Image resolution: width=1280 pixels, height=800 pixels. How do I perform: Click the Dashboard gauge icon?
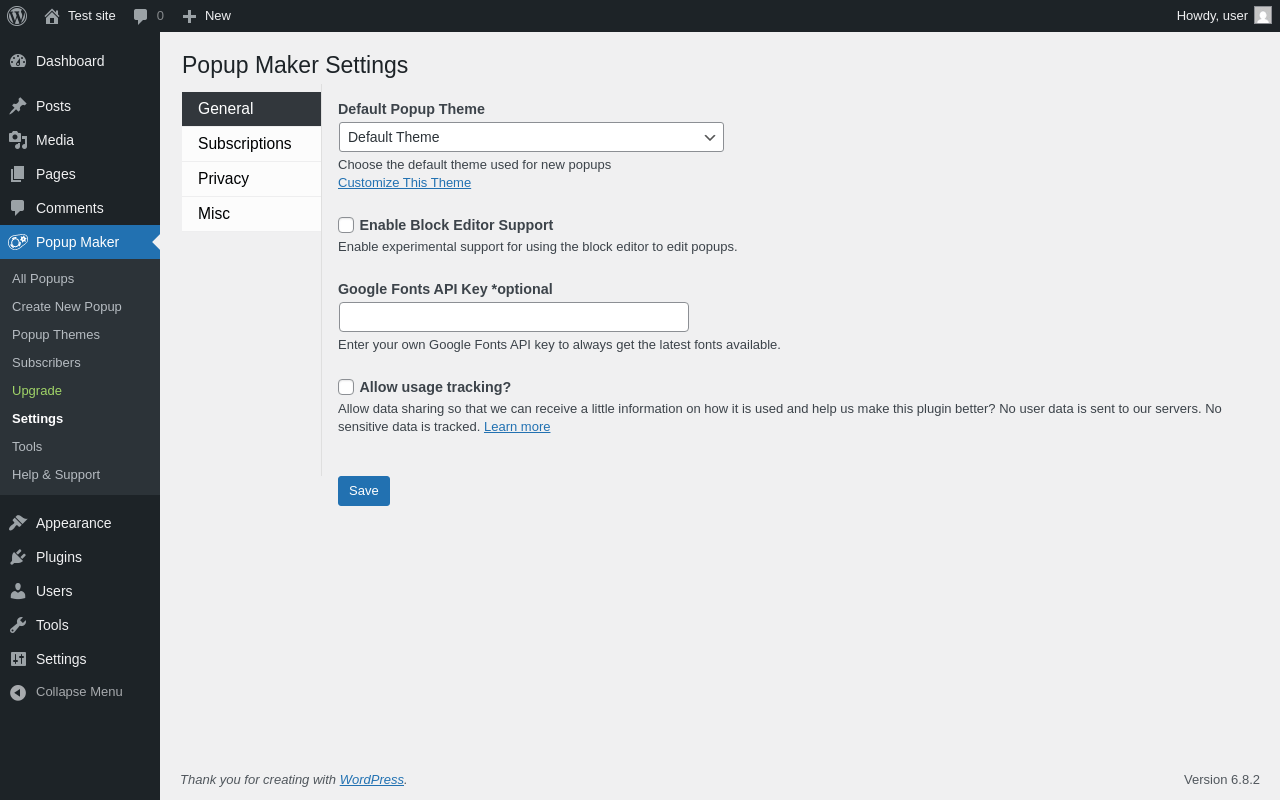tap(18, 61)
